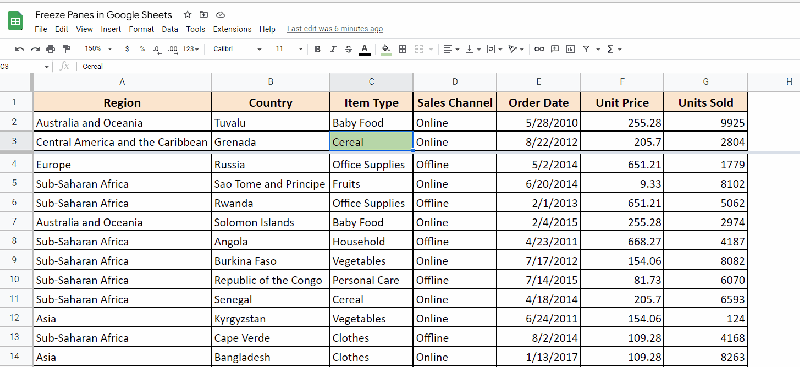Open the Extensions menu
Image resolution: width=800 pixels, height=367 pixels.
tap(232, 29)
